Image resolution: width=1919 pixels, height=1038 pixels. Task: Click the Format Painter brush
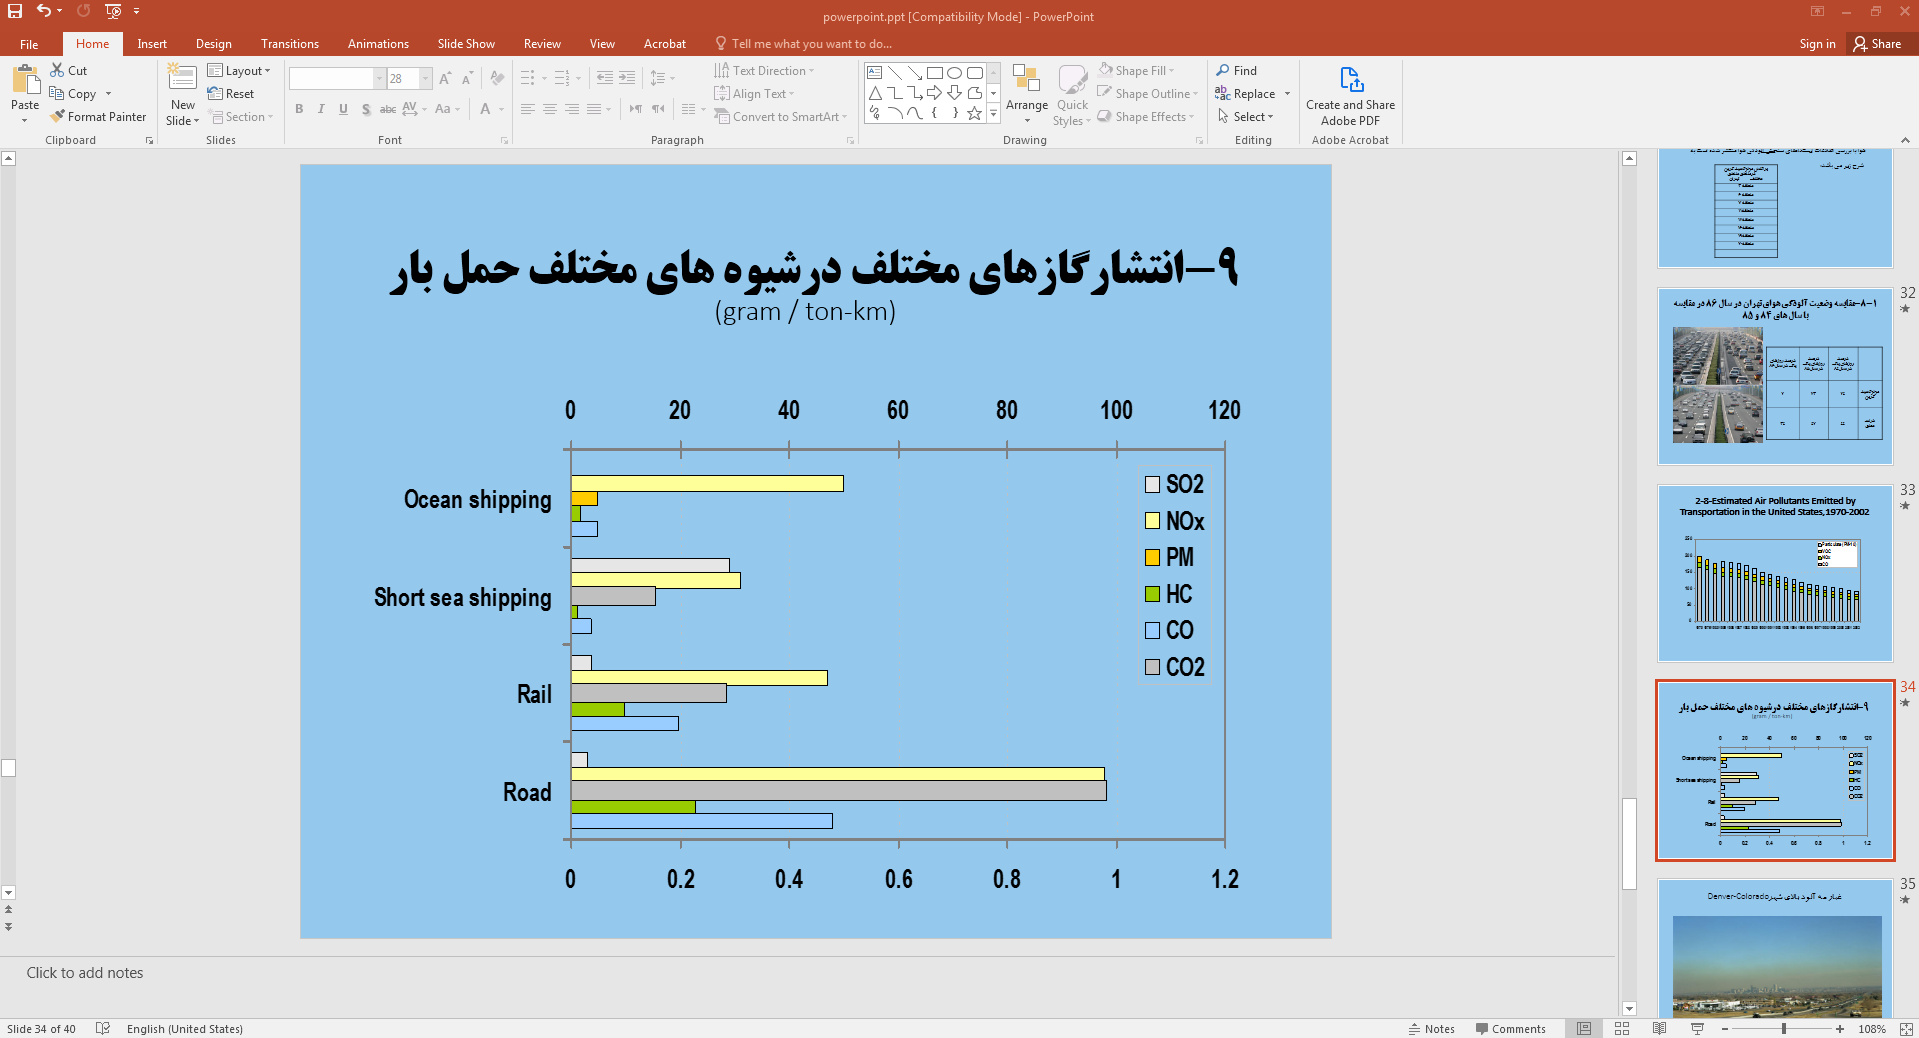point(98,116)
